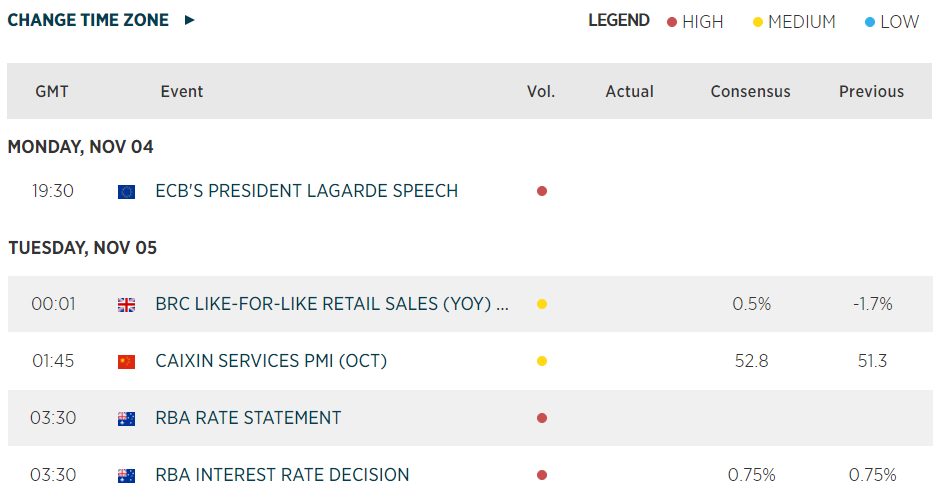Click the Consensus column header
This screenshot has width=939, height=503.
[750, 91]
